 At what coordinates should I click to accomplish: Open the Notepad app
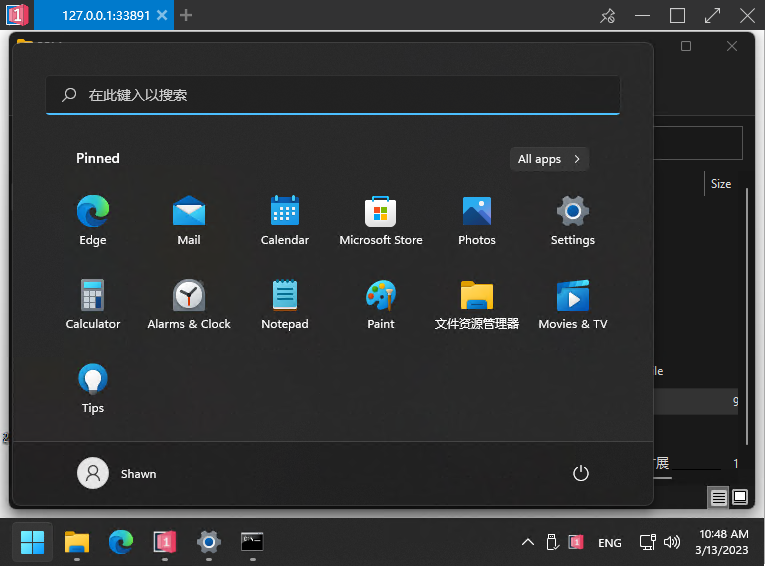pos(284,304)
